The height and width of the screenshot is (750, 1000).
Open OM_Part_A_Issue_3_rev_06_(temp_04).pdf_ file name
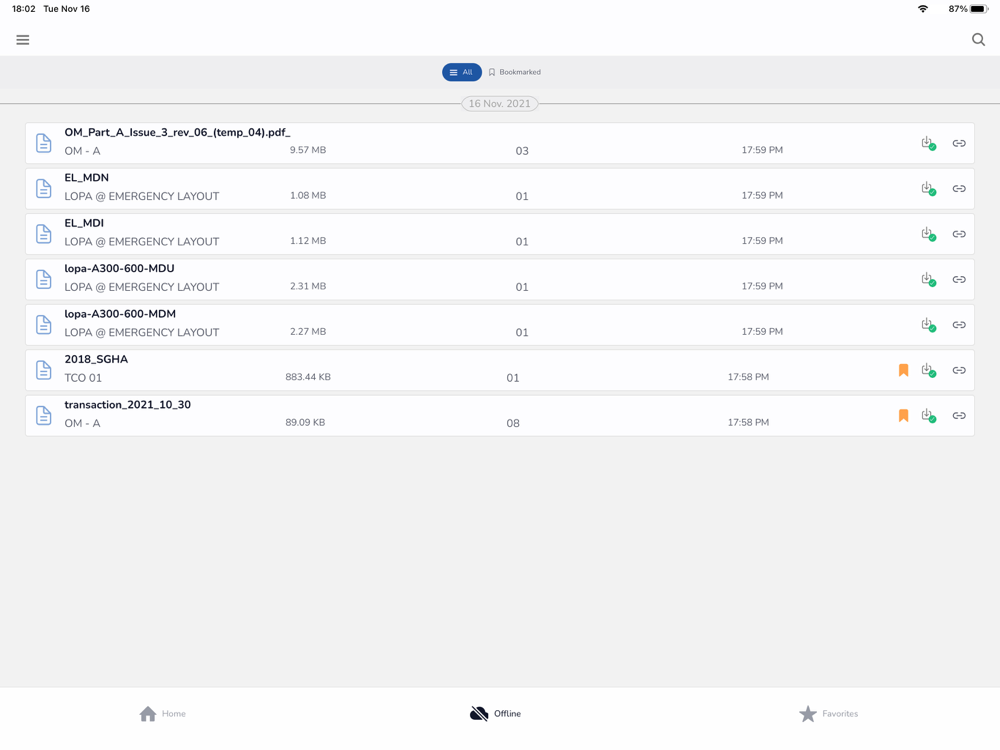[x=177, y=133]
